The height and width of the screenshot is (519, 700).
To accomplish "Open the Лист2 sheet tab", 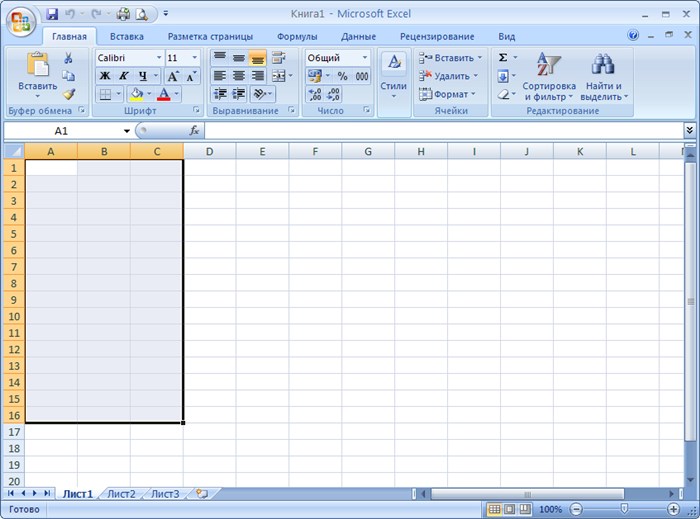I will [121, 494].
